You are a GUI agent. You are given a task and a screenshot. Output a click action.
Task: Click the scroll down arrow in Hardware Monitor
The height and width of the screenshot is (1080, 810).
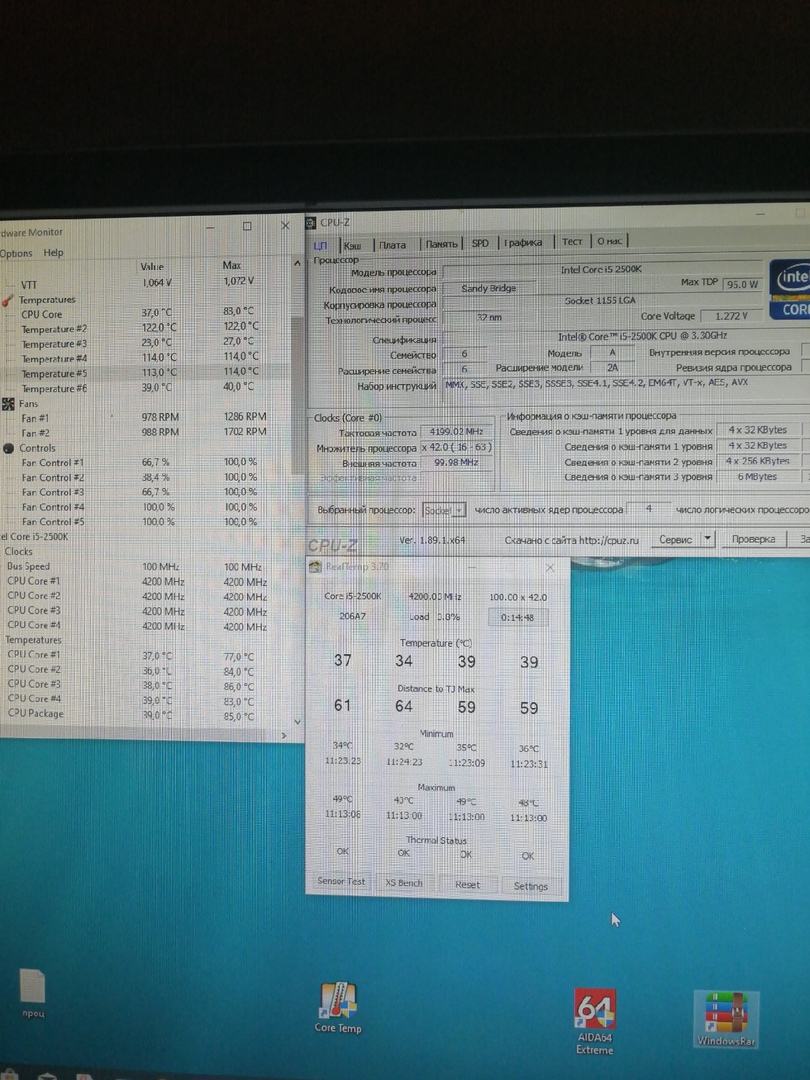(x=298, y=722)
